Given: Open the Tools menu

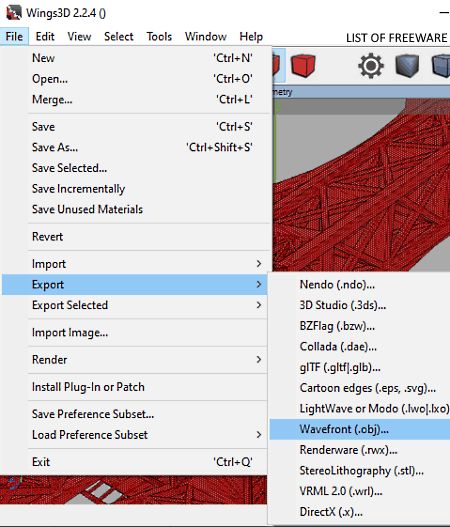Looking at the screenshot, I should [x=159, y=36].
